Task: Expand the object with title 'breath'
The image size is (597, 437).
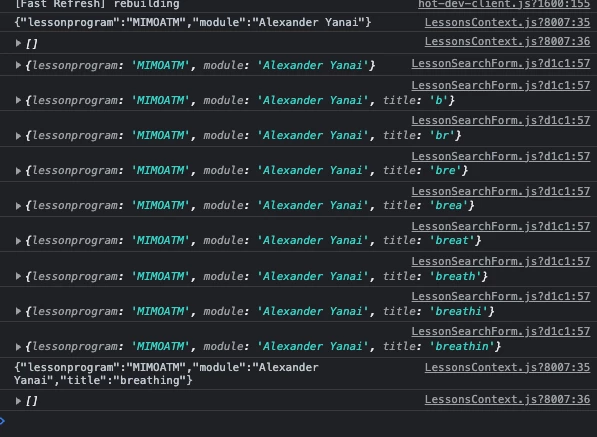Action: 18,276
